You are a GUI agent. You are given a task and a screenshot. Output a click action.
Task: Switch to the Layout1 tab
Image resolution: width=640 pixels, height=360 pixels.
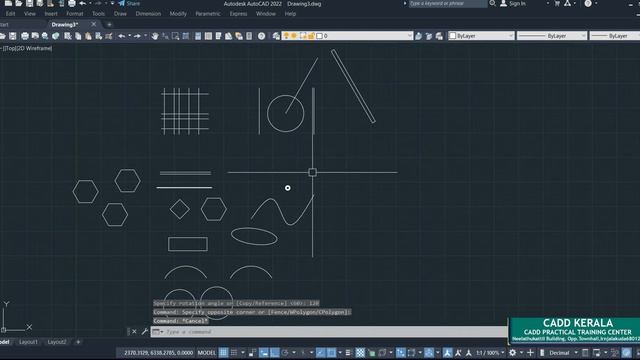pos(28,342)
